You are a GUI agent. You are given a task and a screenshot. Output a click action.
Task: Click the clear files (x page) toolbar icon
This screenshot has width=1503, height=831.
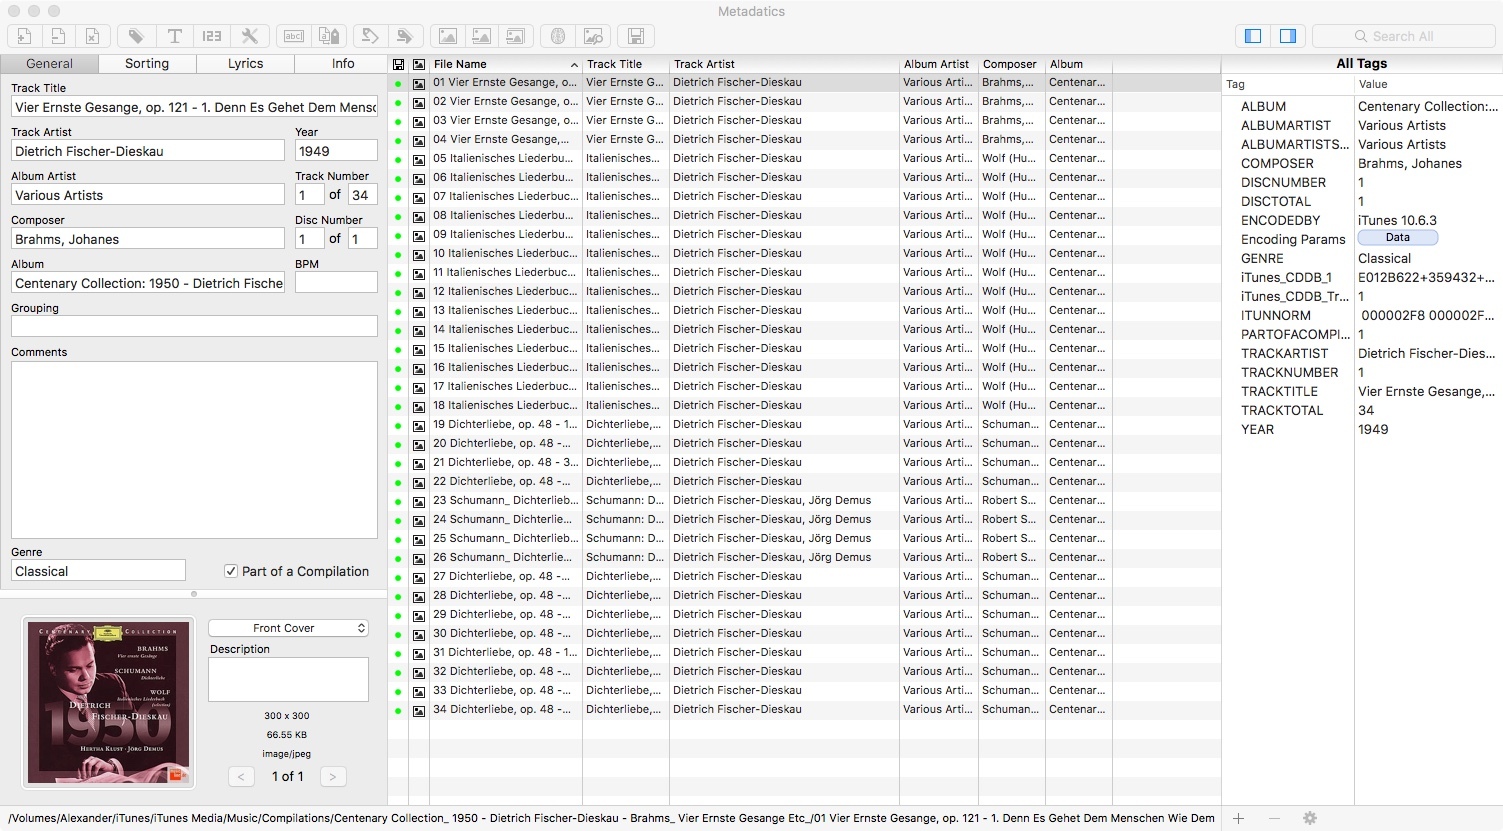coord(92,36)
